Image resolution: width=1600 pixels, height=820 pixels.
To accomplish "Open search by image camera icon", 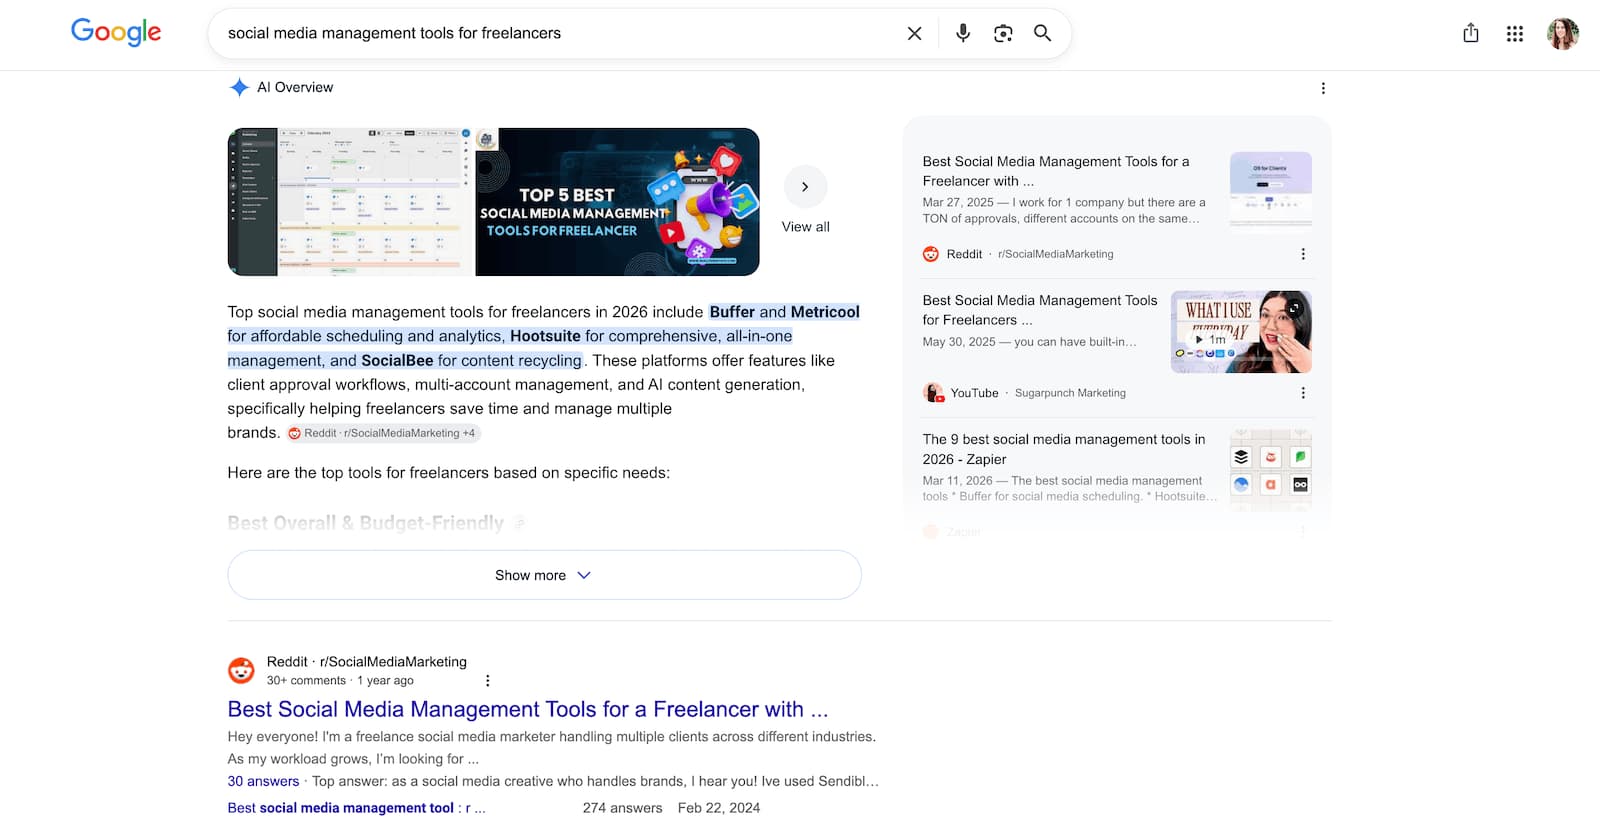I will [x=1003, y=33].
